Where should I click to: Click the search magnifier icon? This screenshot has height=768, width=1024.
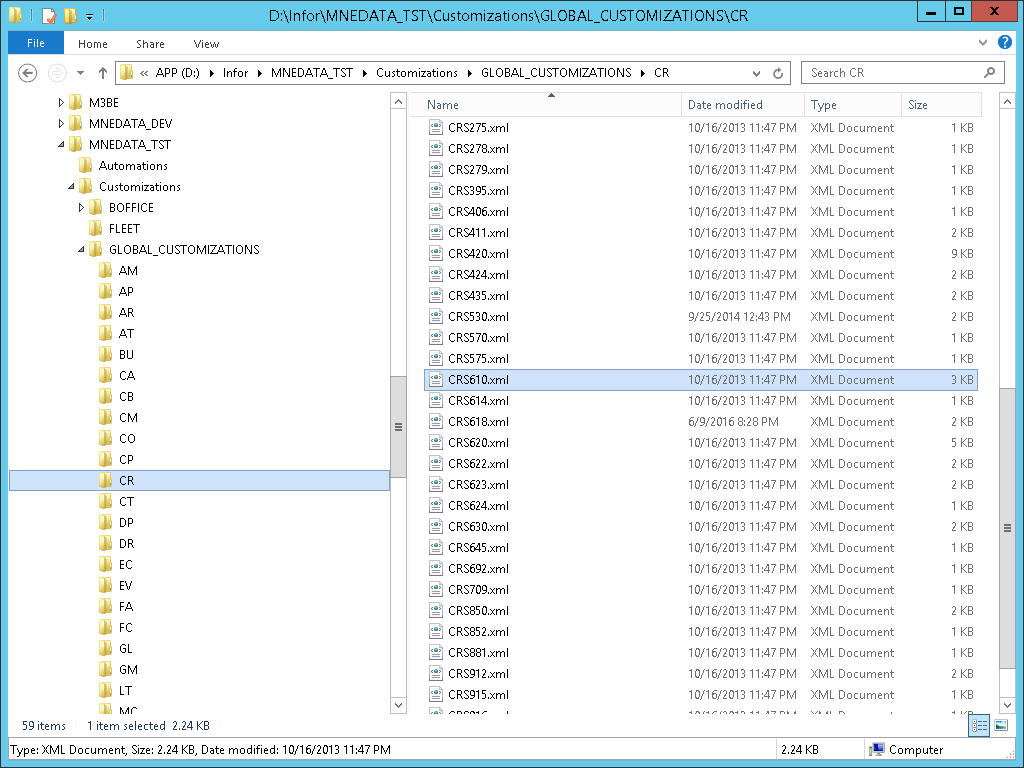click(990, 73)
